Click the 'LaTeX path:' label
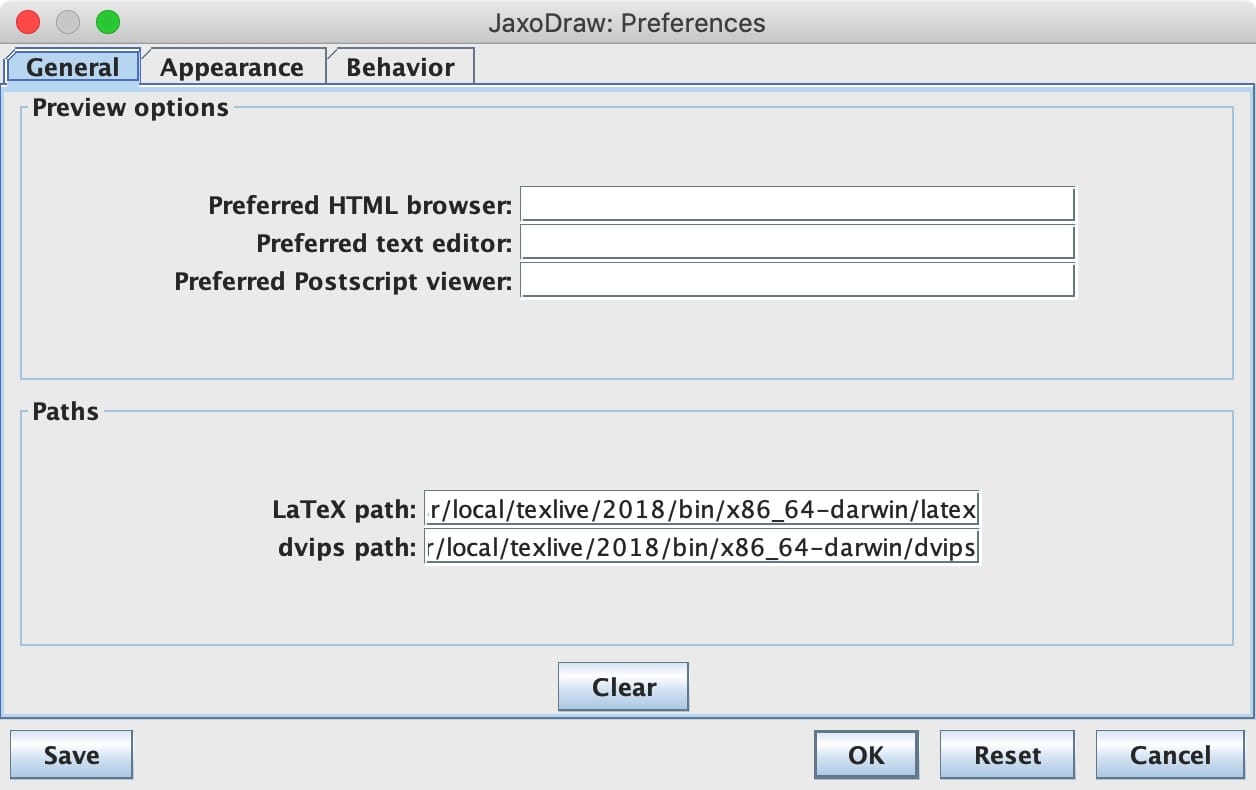The height and width of the screenshot is (790, 1256). (x=344, y=510)
